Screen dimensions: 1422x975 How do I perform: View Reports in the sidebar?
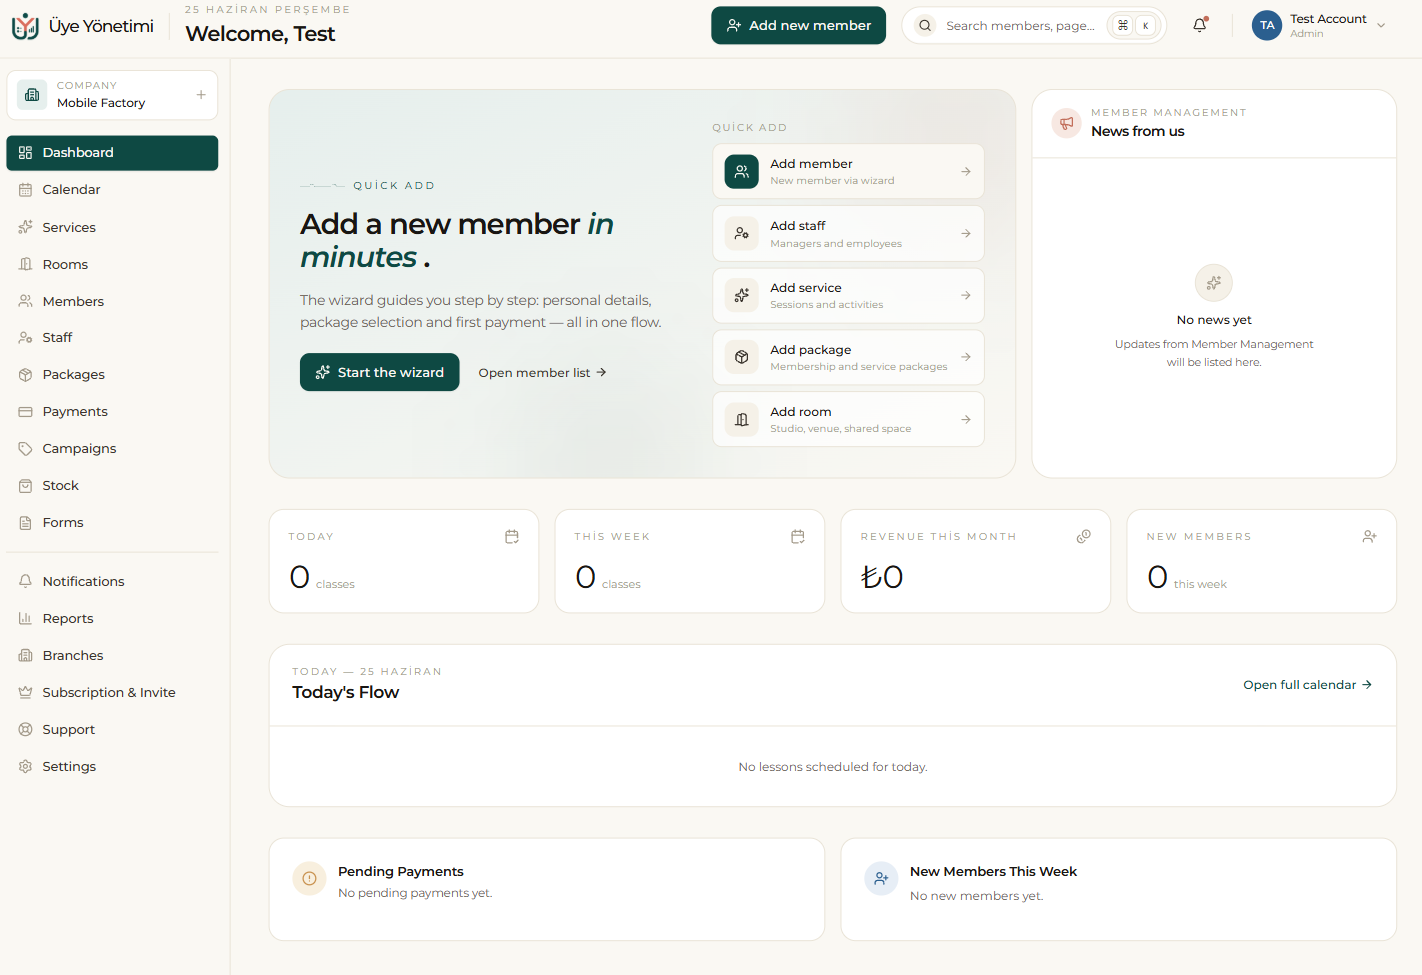[x=112, y=619]
